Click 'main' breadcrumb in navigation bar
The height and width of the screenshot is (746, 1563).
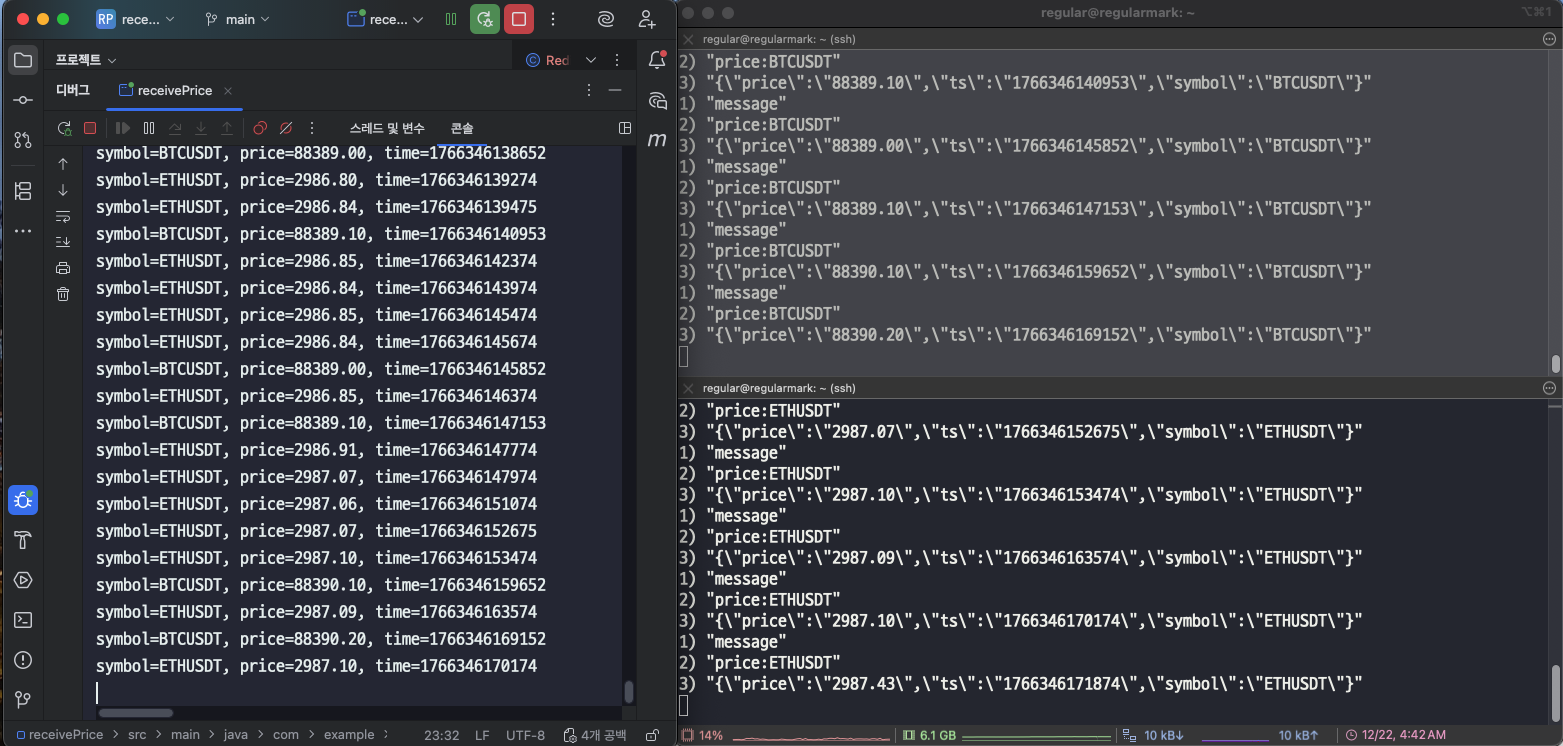click(185, 735)
